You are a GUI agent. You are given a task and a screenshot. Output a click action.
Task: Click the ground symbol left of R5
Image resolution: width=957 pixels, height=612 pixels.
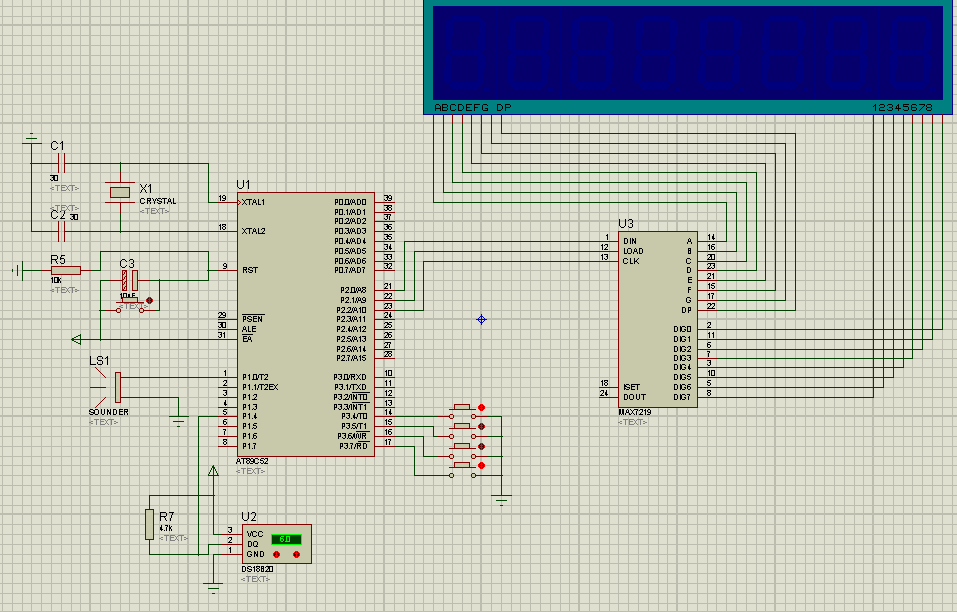pos(18,270)
